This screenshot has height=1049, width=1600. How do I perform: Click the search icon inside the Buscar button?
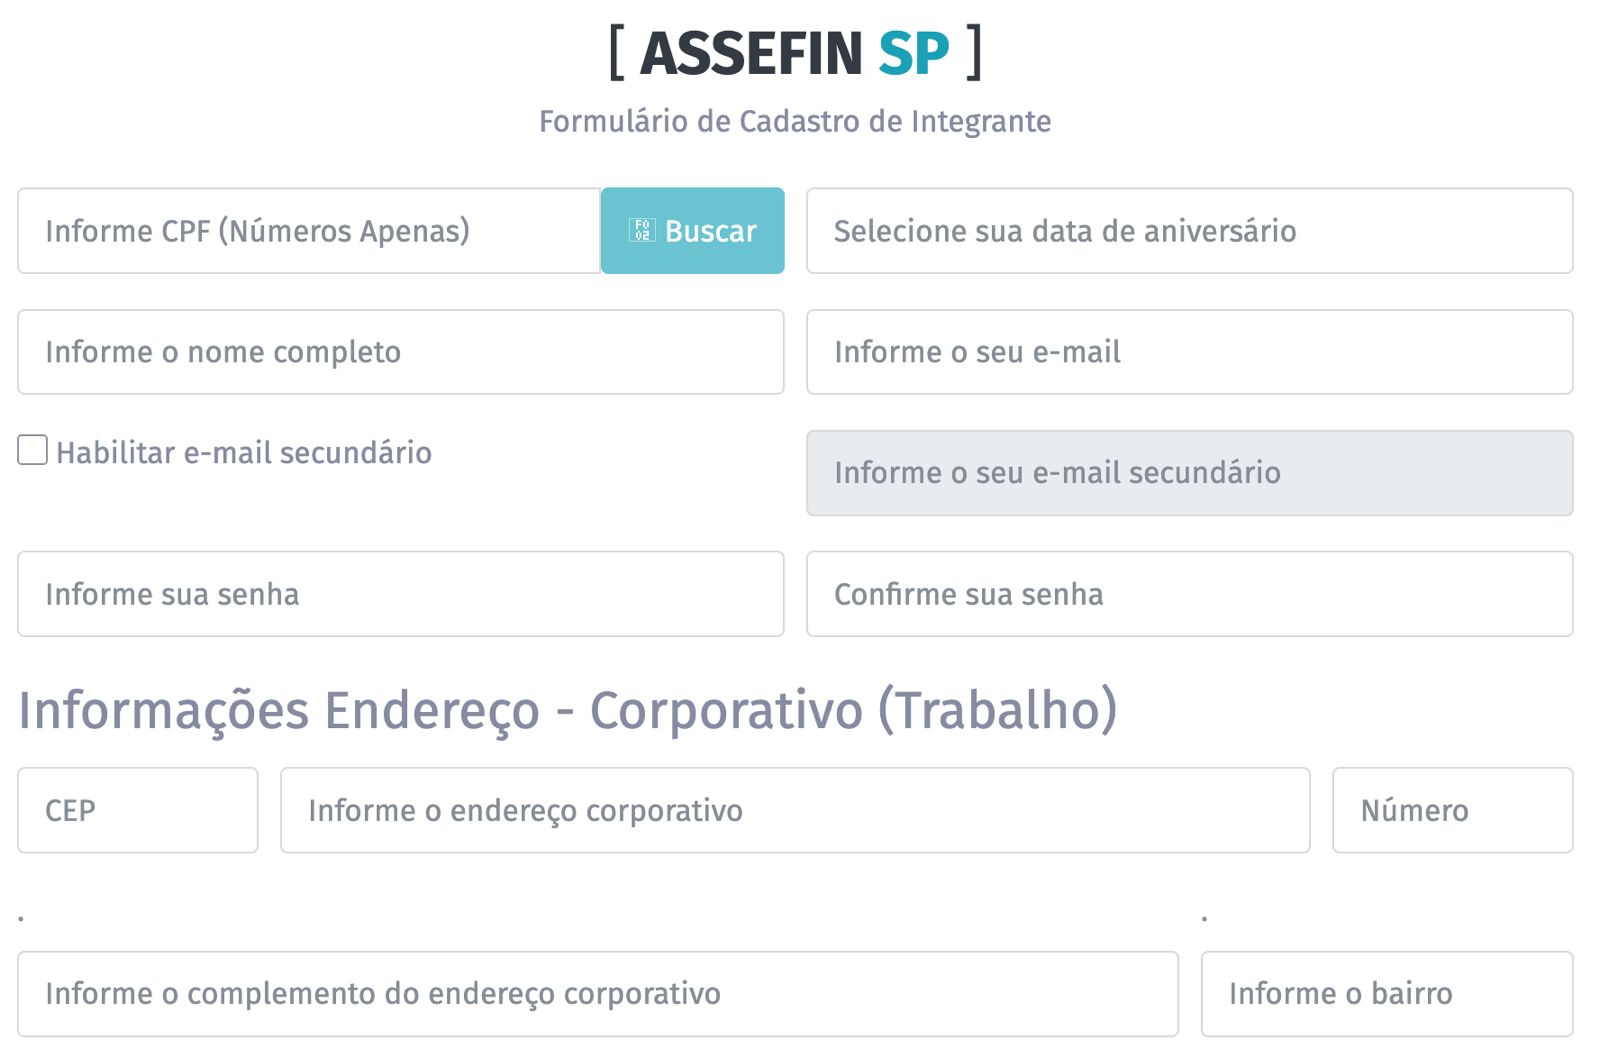pos(641,231)
